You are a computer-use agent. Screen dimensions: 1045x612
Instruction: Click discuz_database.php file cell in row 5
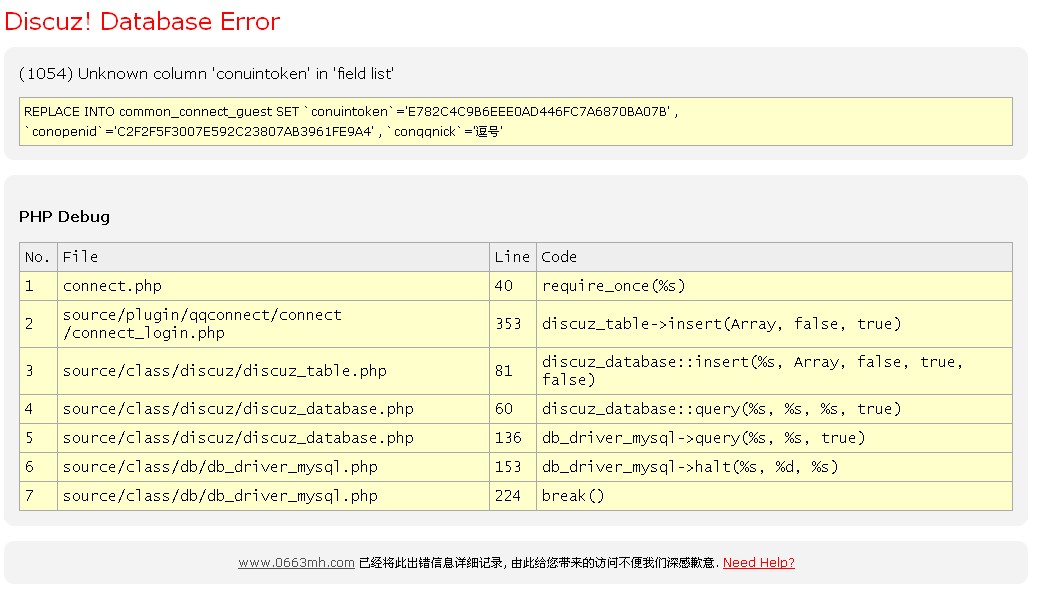point(273,438)
